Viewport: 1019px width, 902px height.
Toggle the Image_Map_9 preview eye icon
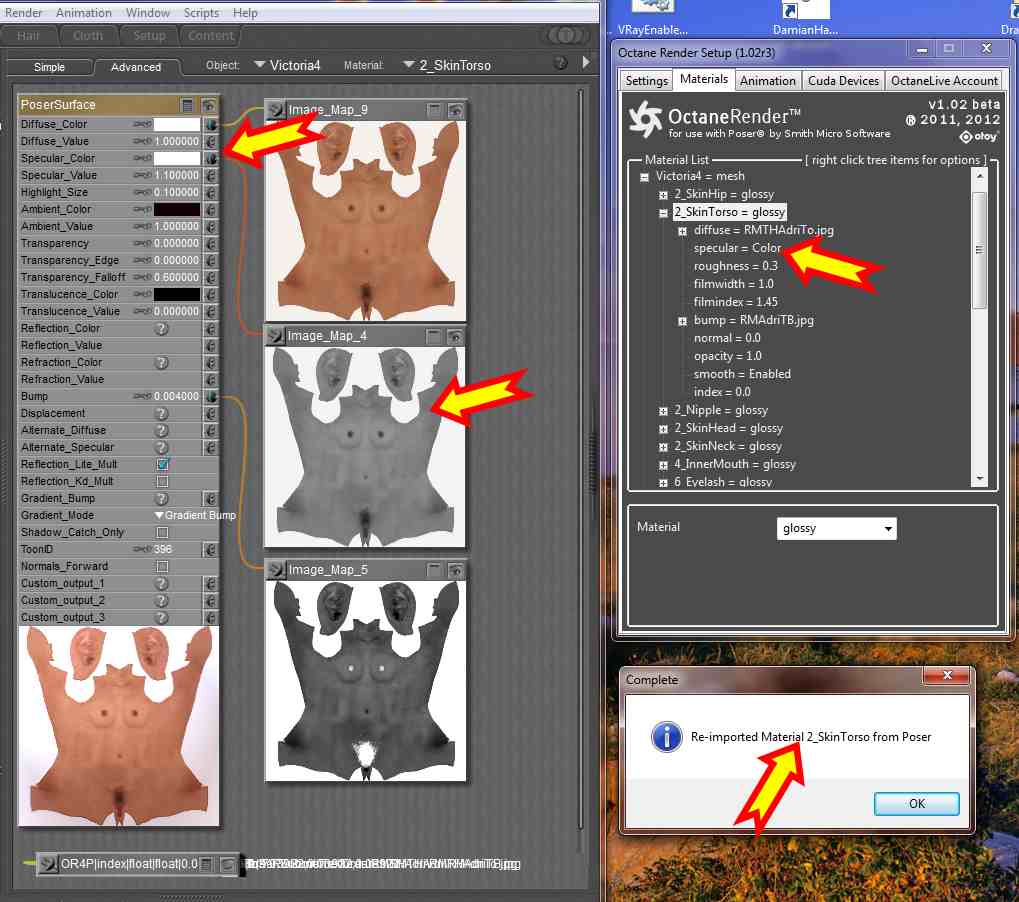[456, 110]
